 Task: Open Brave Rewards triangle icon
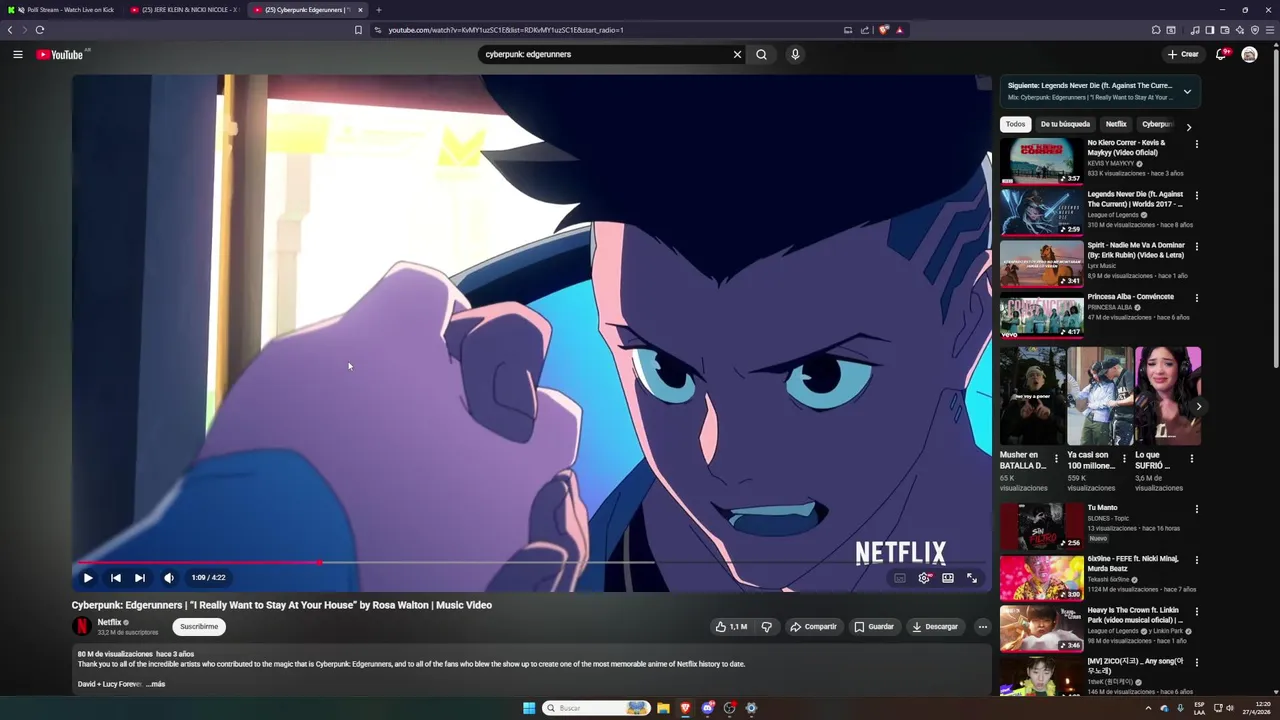[x=899, y=30]
